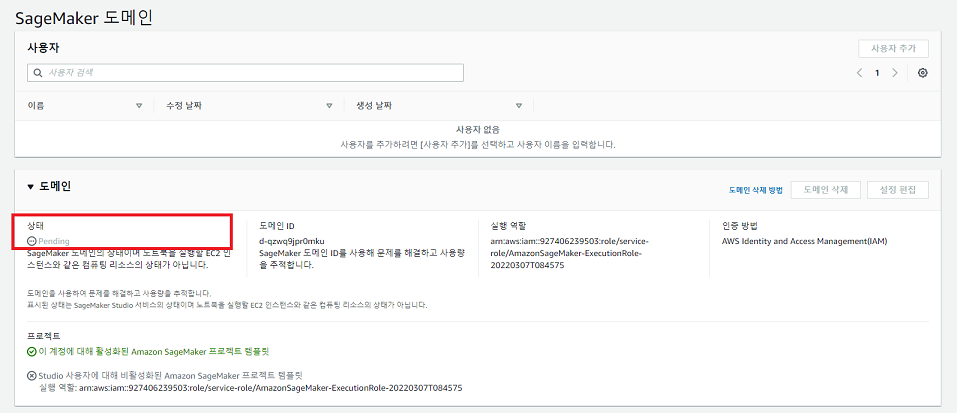Sort users by 수정 날짜 column arrow
957x413 pixels.
[x=329, y=106]
